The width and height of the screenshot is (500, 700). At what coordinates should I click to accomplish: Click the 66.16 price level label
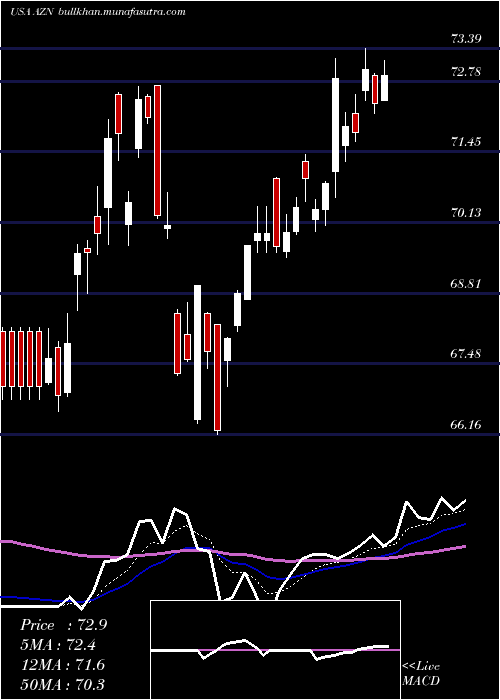tap(466, 425)
